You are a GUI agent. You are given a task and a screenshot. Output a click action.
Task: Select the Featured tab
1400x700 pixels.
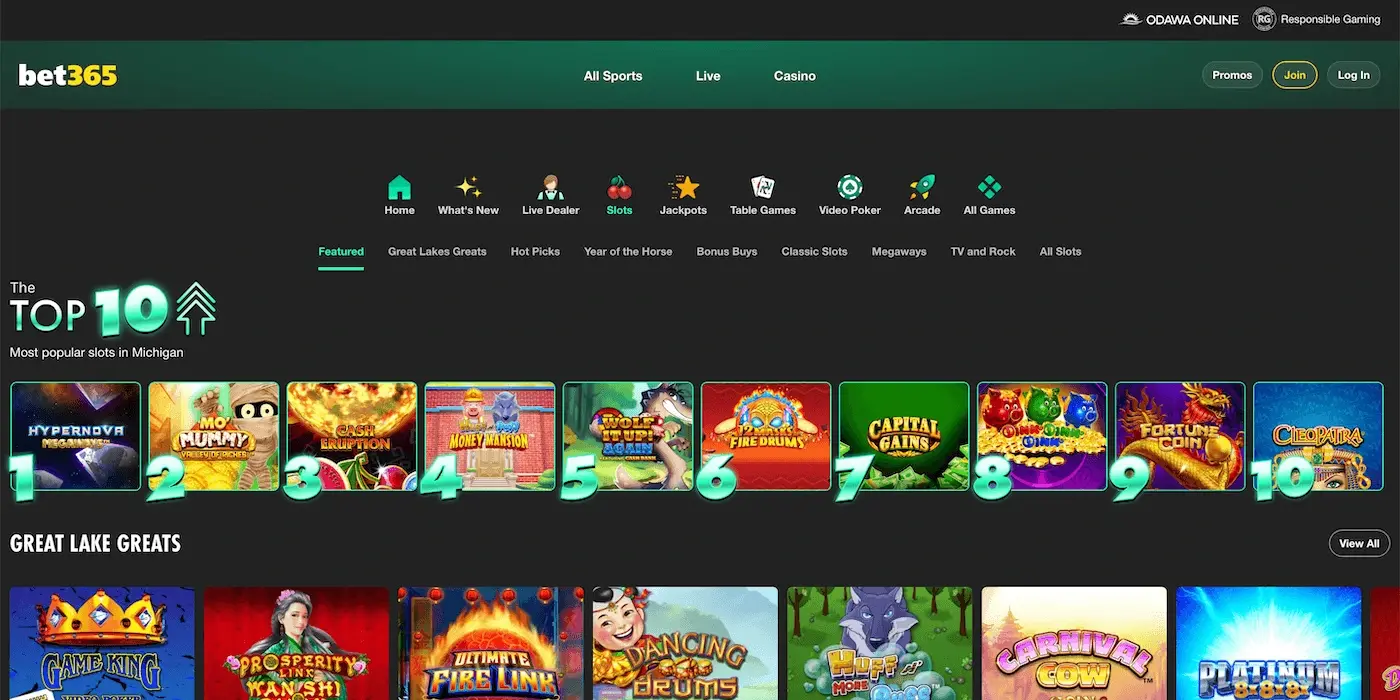click(x=341, y=252)
